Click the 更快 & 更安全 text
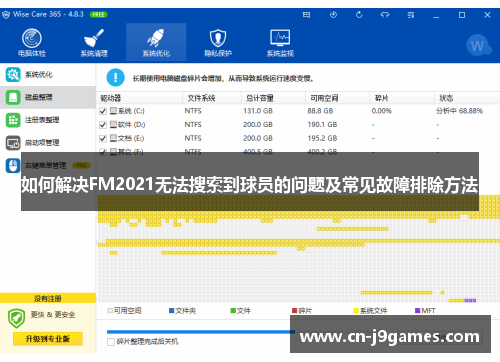The image size is (500, 362). coord(53,315)
